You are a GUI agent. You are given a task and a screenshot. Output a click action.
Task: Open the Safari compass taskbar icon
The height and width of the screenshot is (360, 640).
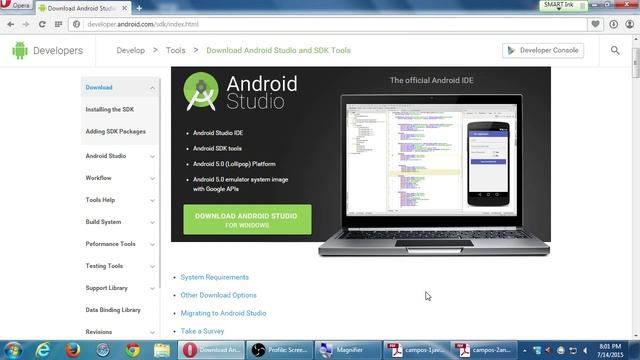pyautogui.click(x=103, y=350)
